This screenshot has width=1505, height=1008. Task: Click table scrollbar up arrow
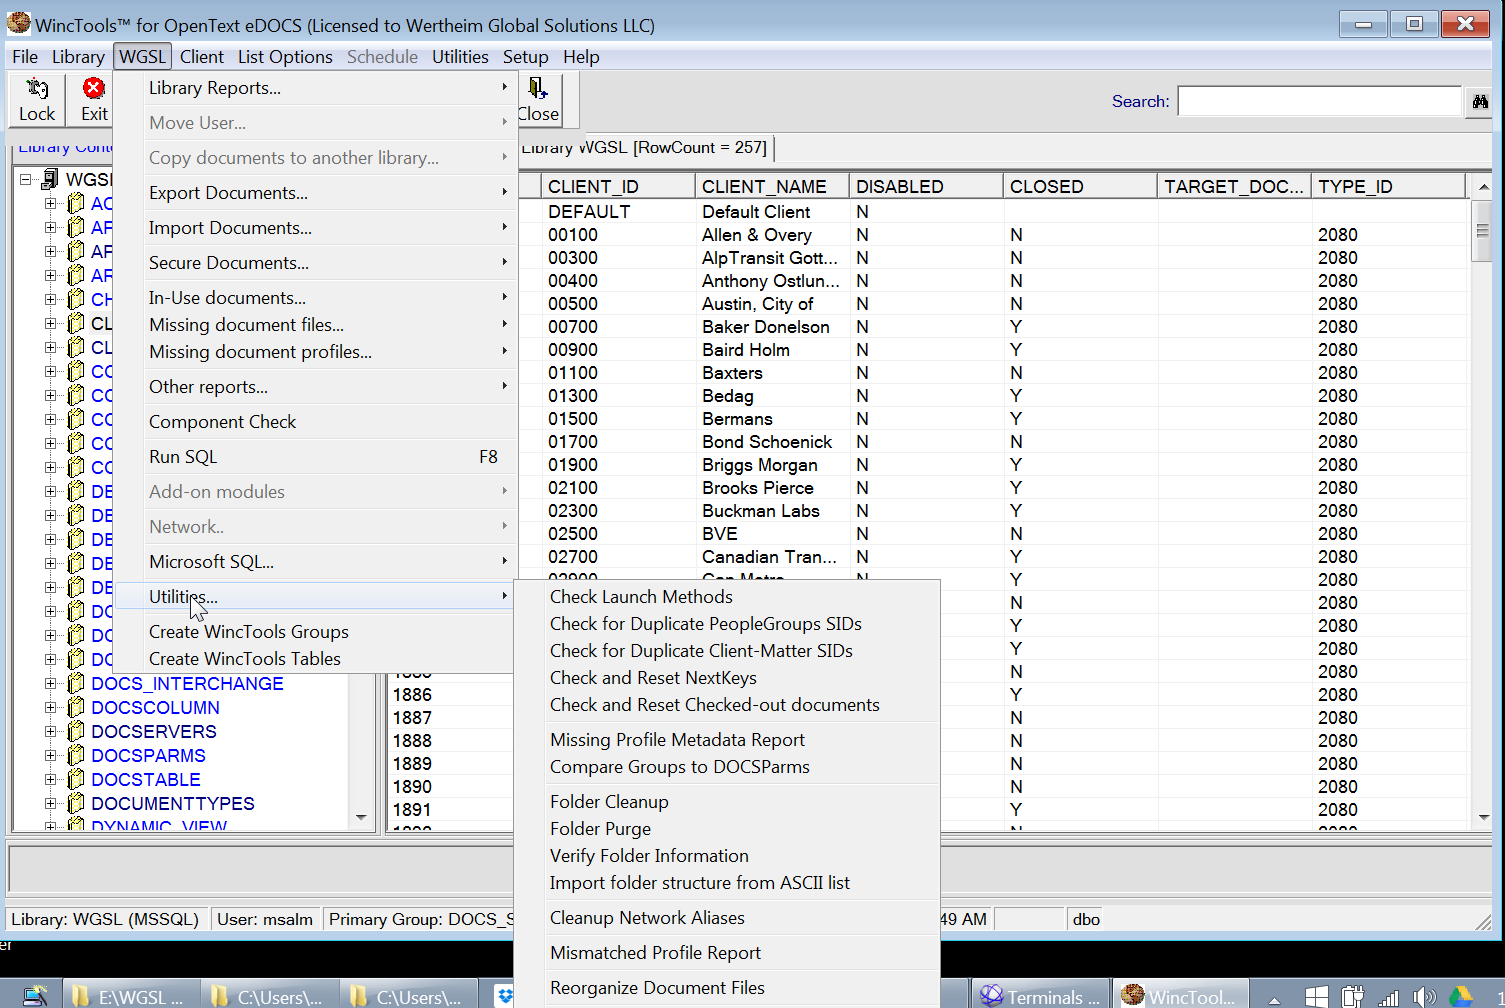click(x=1483, y=187)
